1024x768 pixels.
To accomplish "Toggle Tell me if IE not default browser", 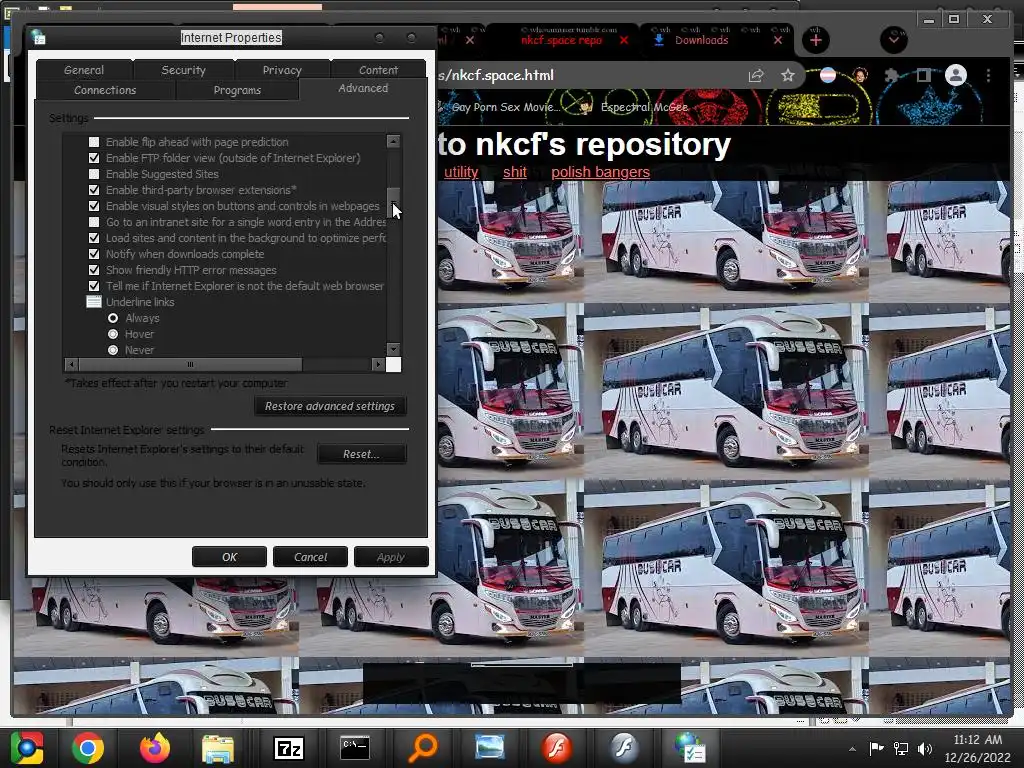I will point(94,286).
